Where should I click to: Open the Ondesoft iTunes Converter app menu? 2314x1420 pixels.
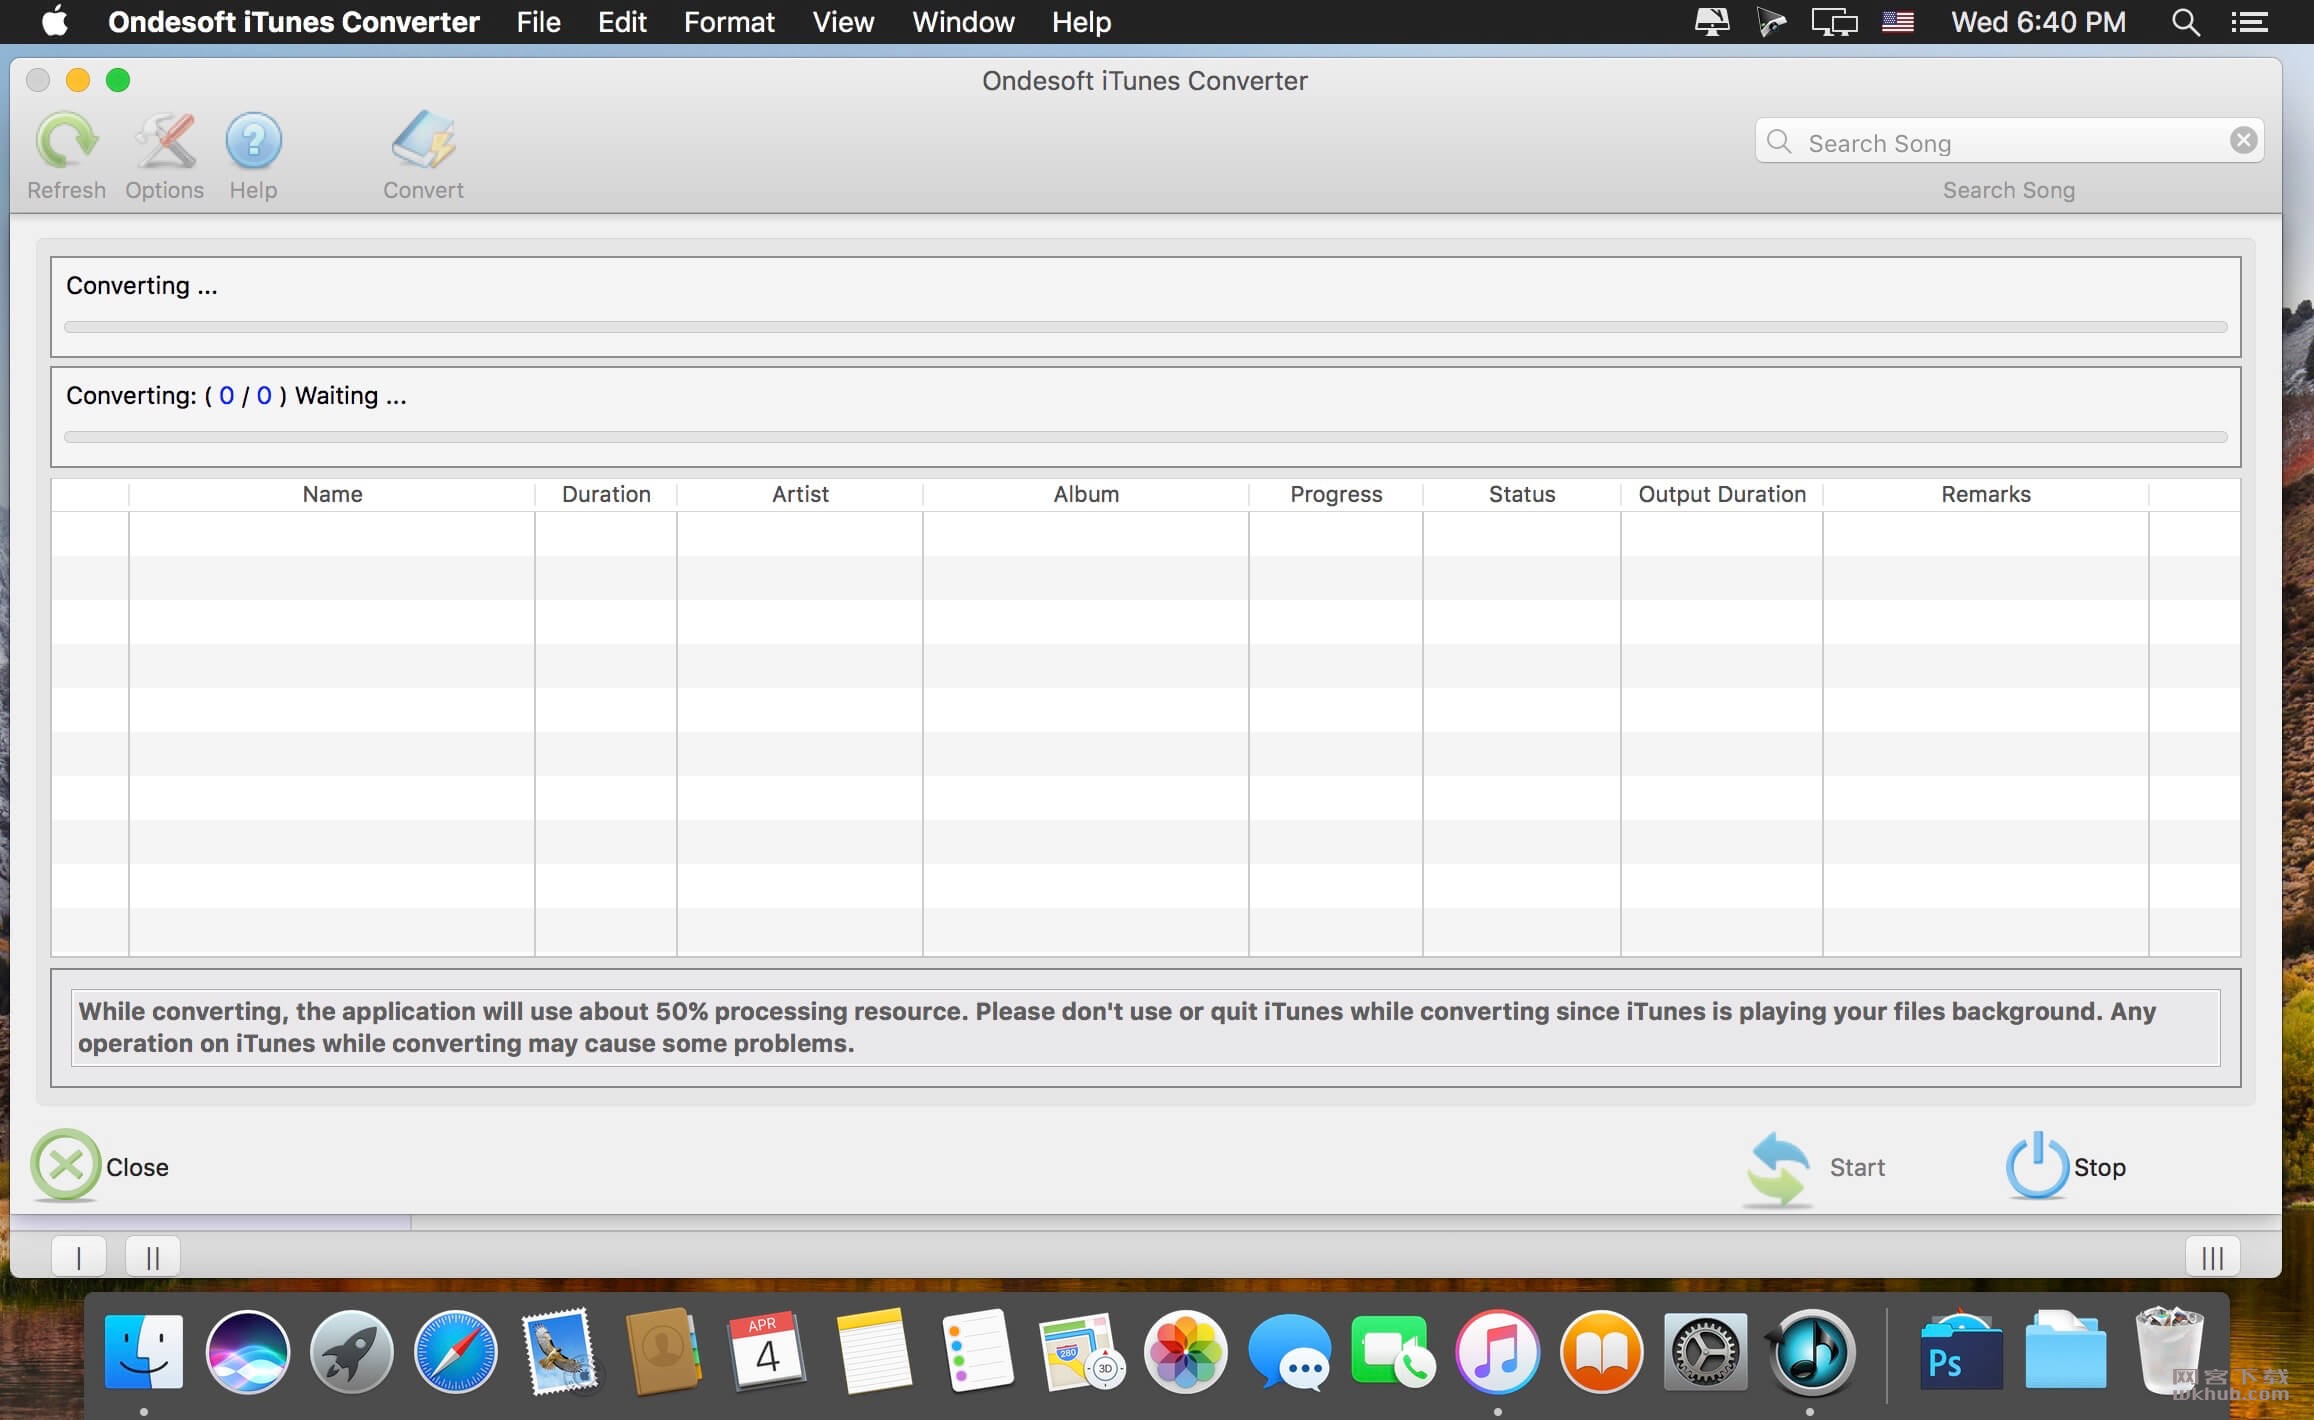tap(294, 22)
